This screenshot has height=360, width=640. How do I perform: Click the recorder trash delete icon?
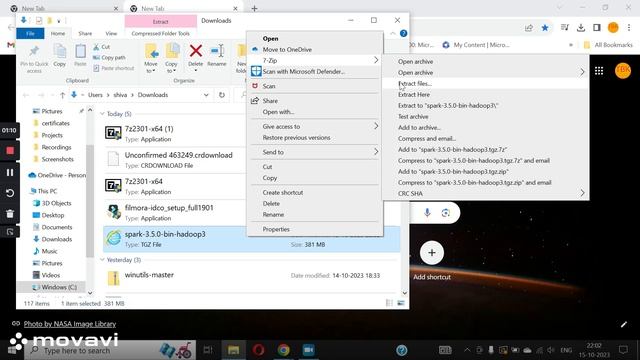pos(10,213)
